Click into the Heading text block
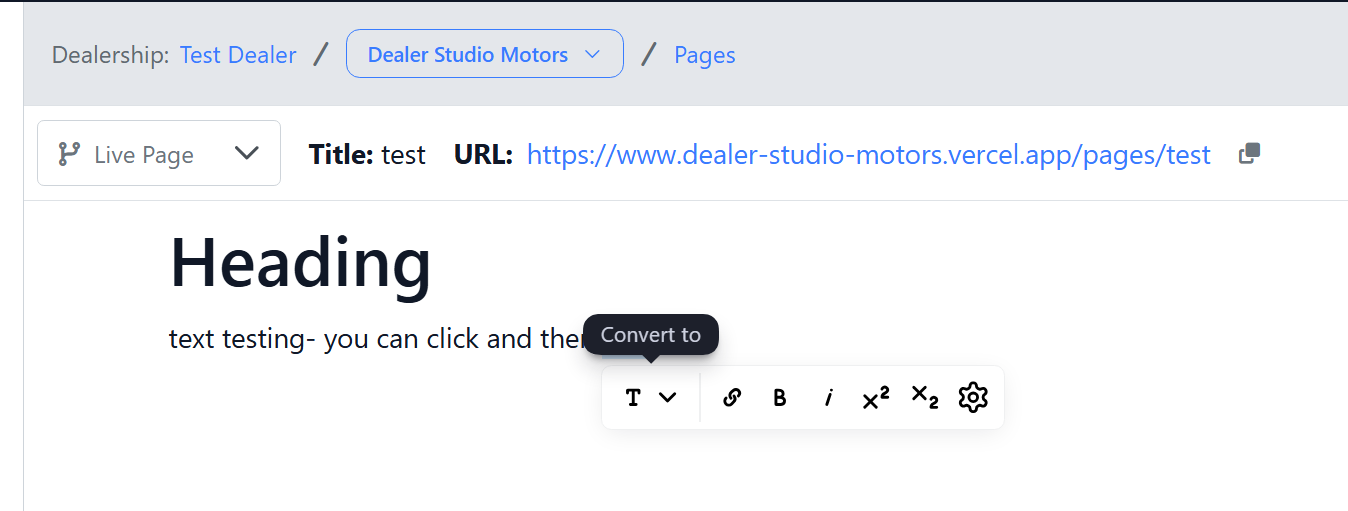Viewport: 1348px width, 511px height. pyautogui.click(x=300, y=262)
